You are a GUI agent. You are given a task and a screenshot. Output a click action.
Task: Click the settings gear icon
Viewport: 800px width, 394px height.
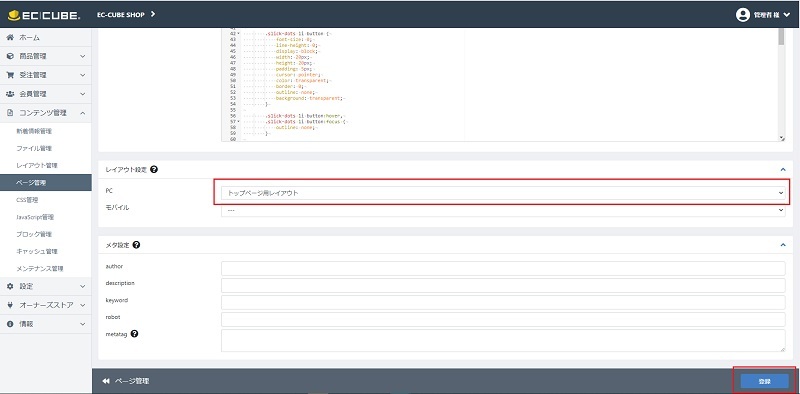(10, 286)
